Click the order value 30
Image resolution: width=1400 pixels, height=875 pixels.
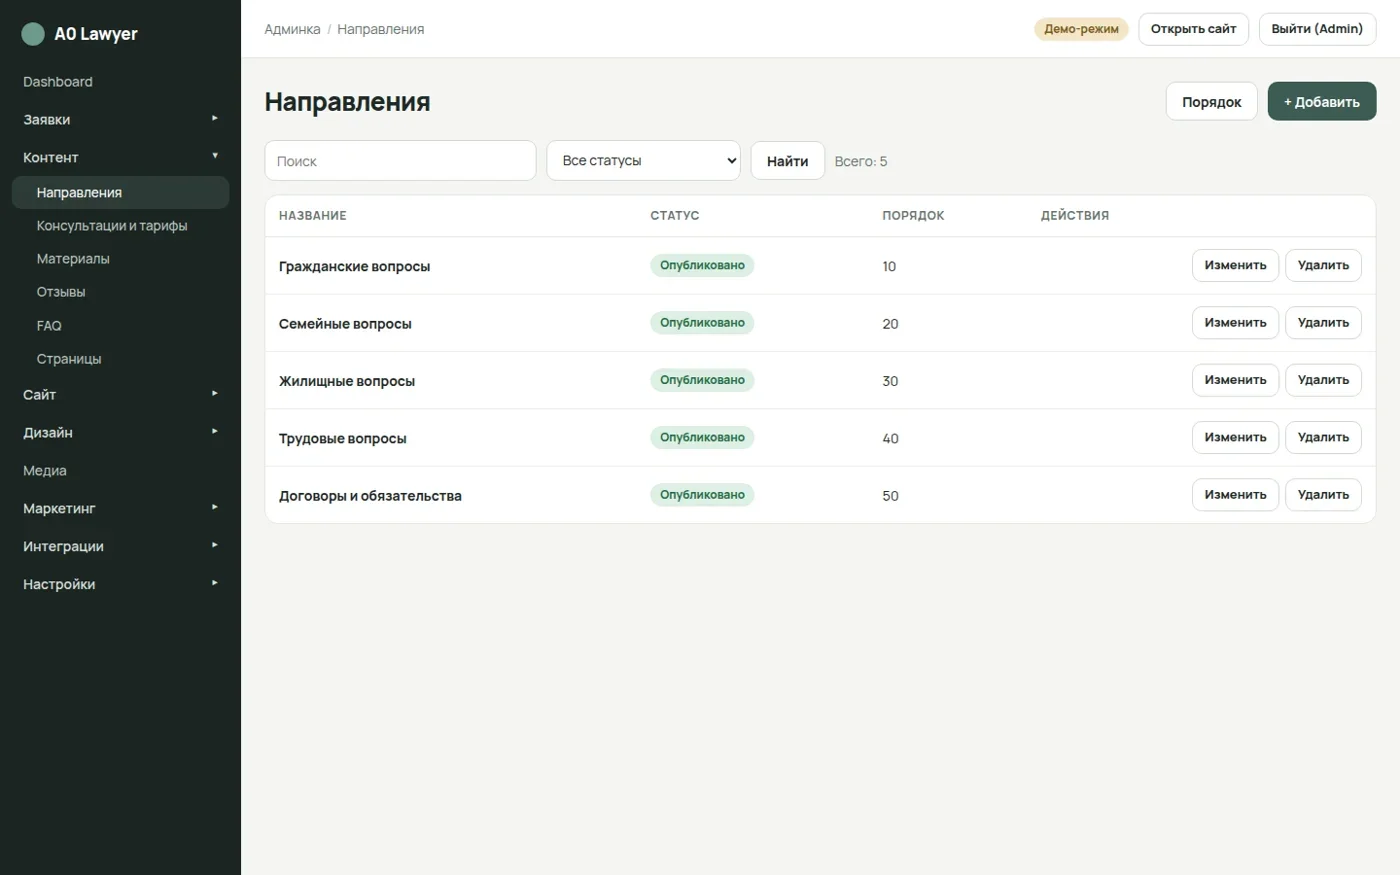pyautogui.click(x=890, y=381)
